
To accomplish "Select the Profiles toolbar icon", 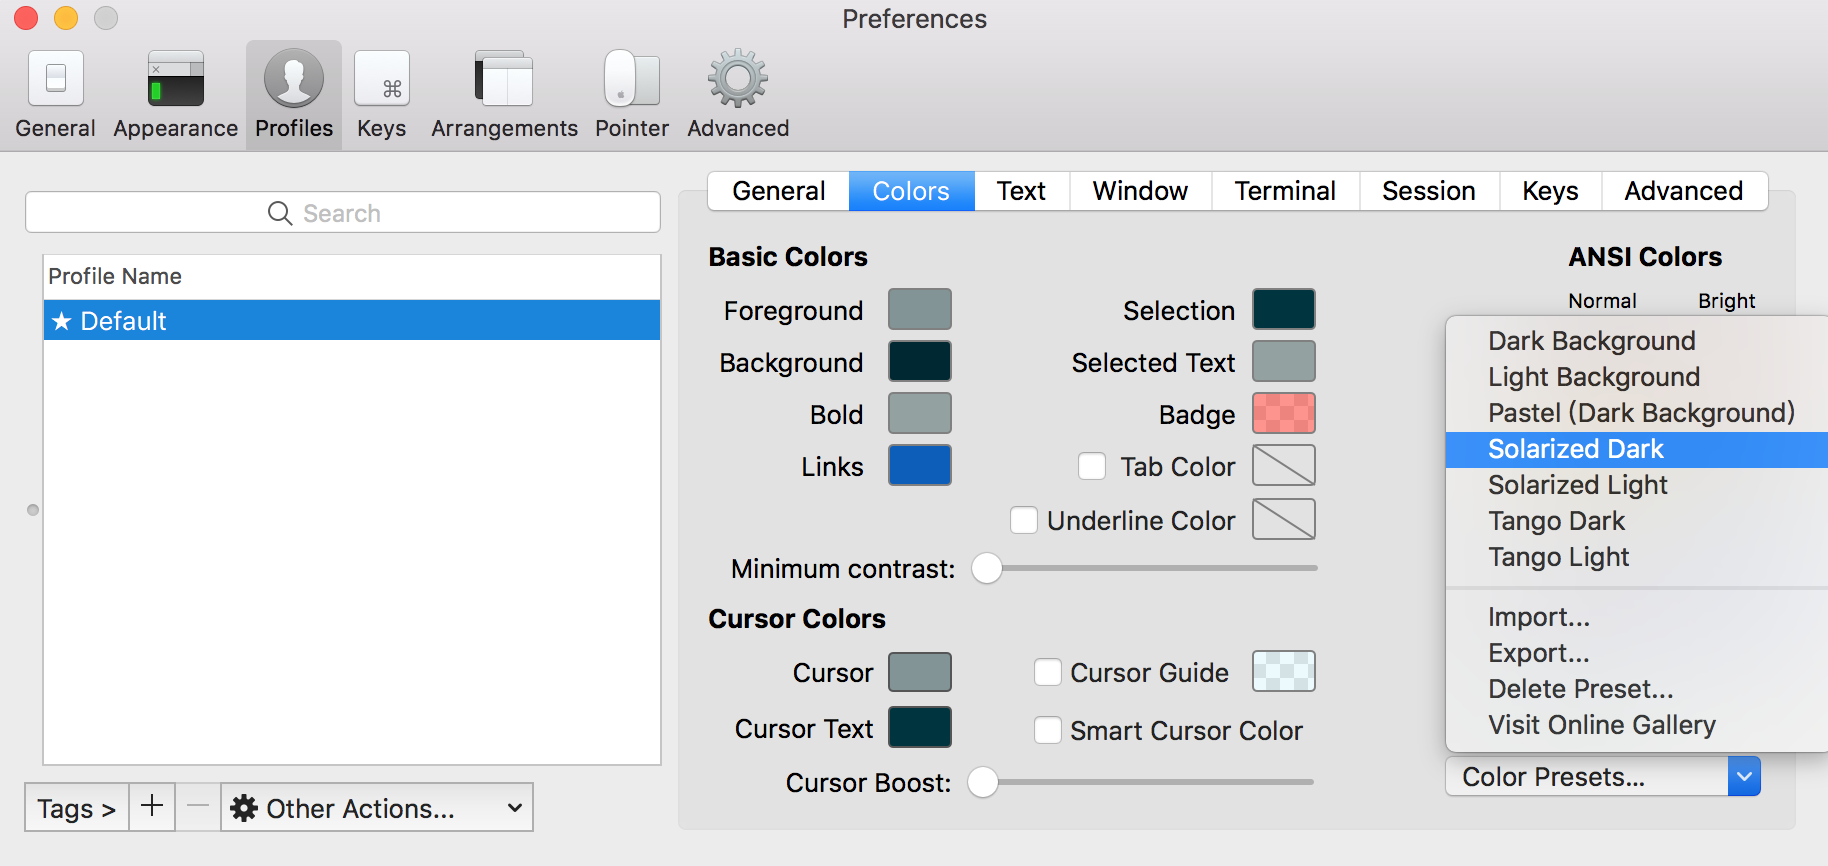I will point(294,80).
